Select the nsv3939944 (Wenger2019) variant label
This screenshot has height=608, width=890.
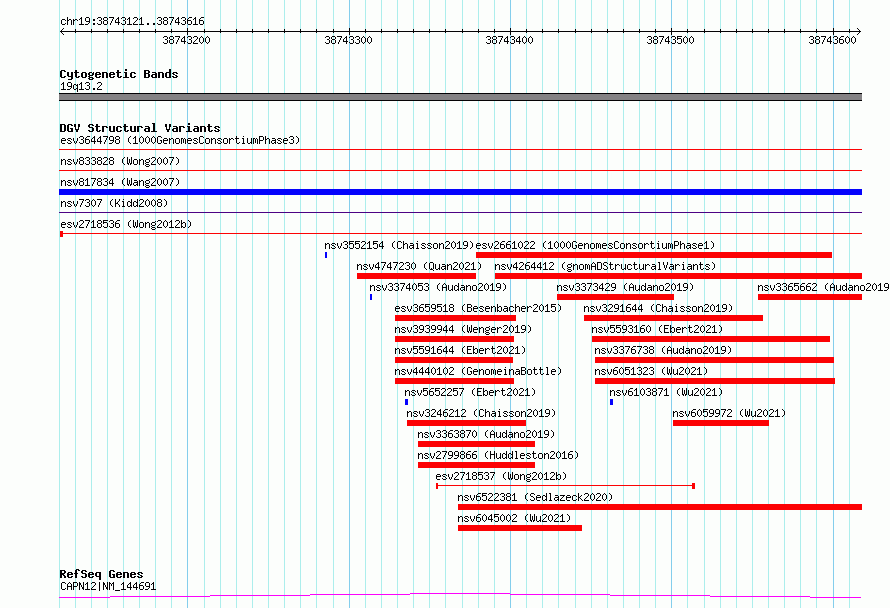463,329
